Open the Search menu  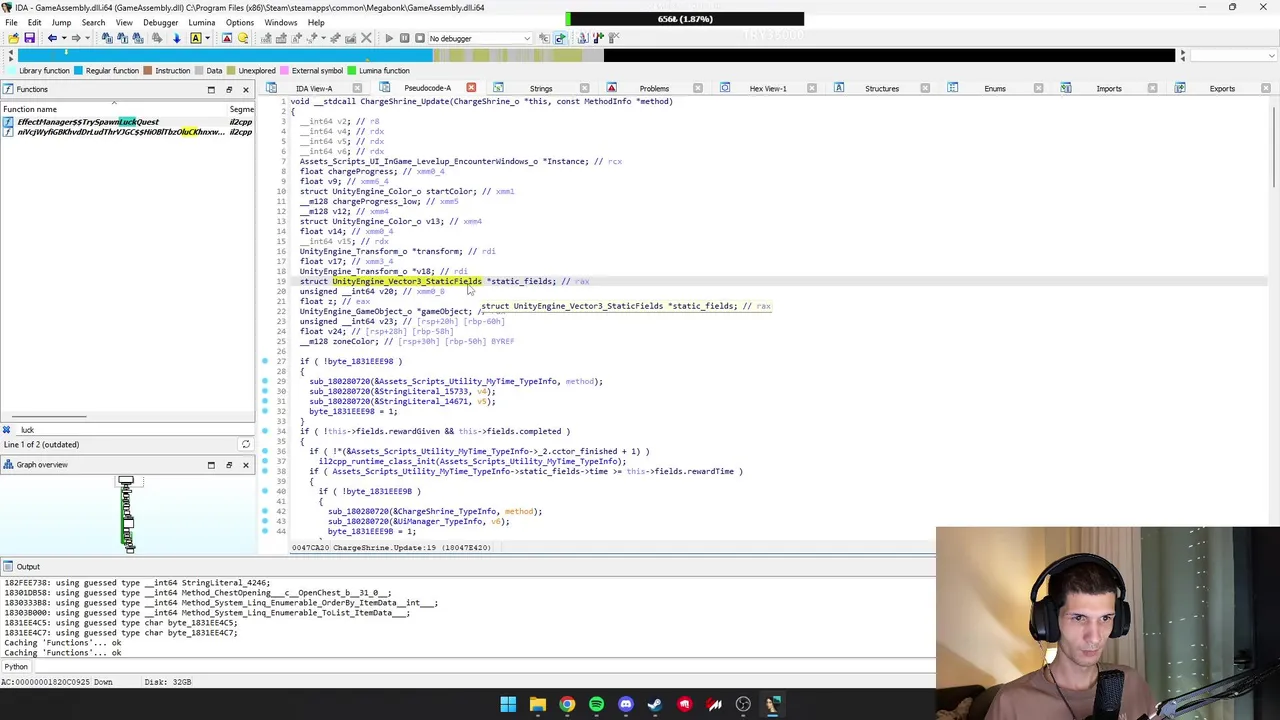(x=93, y=22)
